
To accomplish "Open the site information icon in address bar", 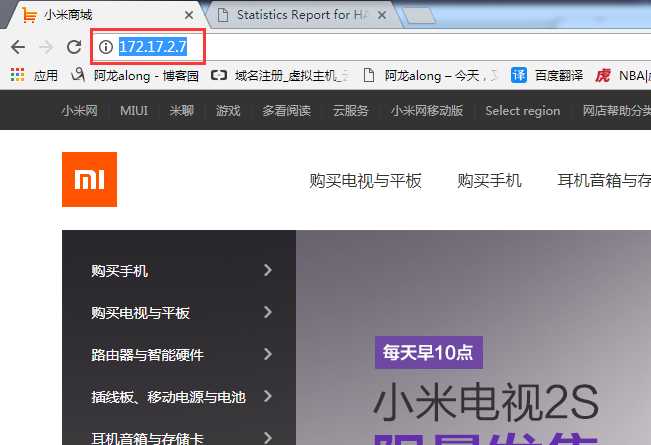I will point(106,46).
